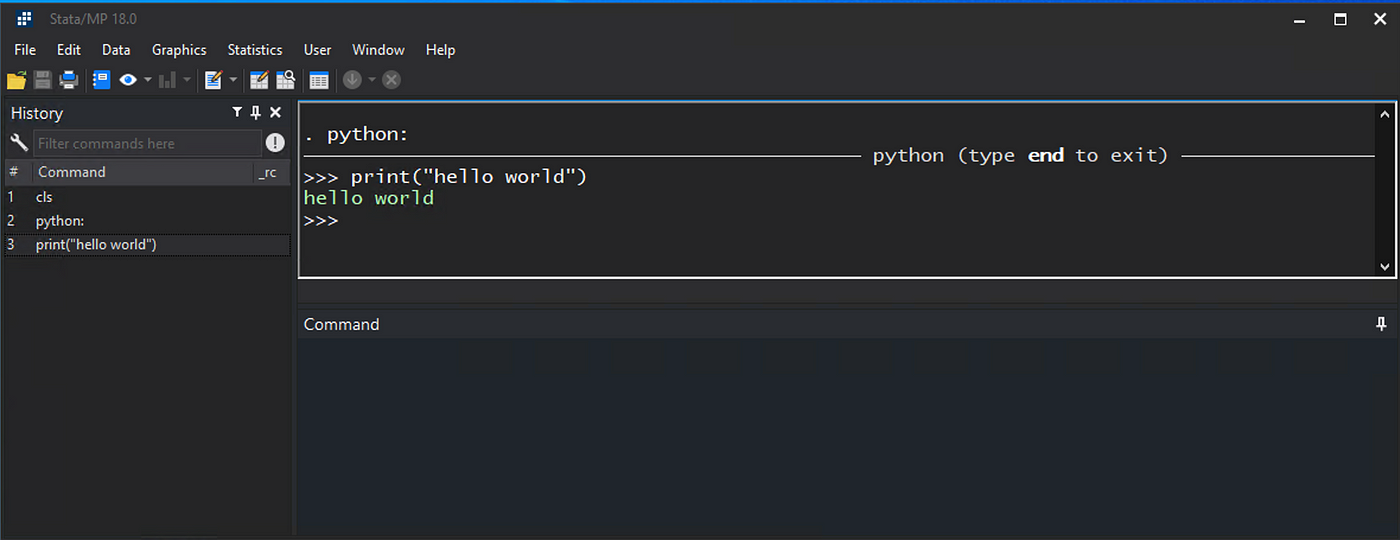
Task: Toggle the History panel pin
Action: [256, 113]
